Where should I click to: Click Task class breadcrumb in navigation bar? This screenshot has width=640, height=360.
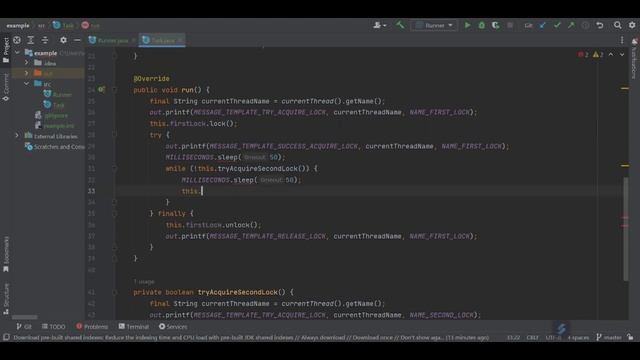[63, 25]
